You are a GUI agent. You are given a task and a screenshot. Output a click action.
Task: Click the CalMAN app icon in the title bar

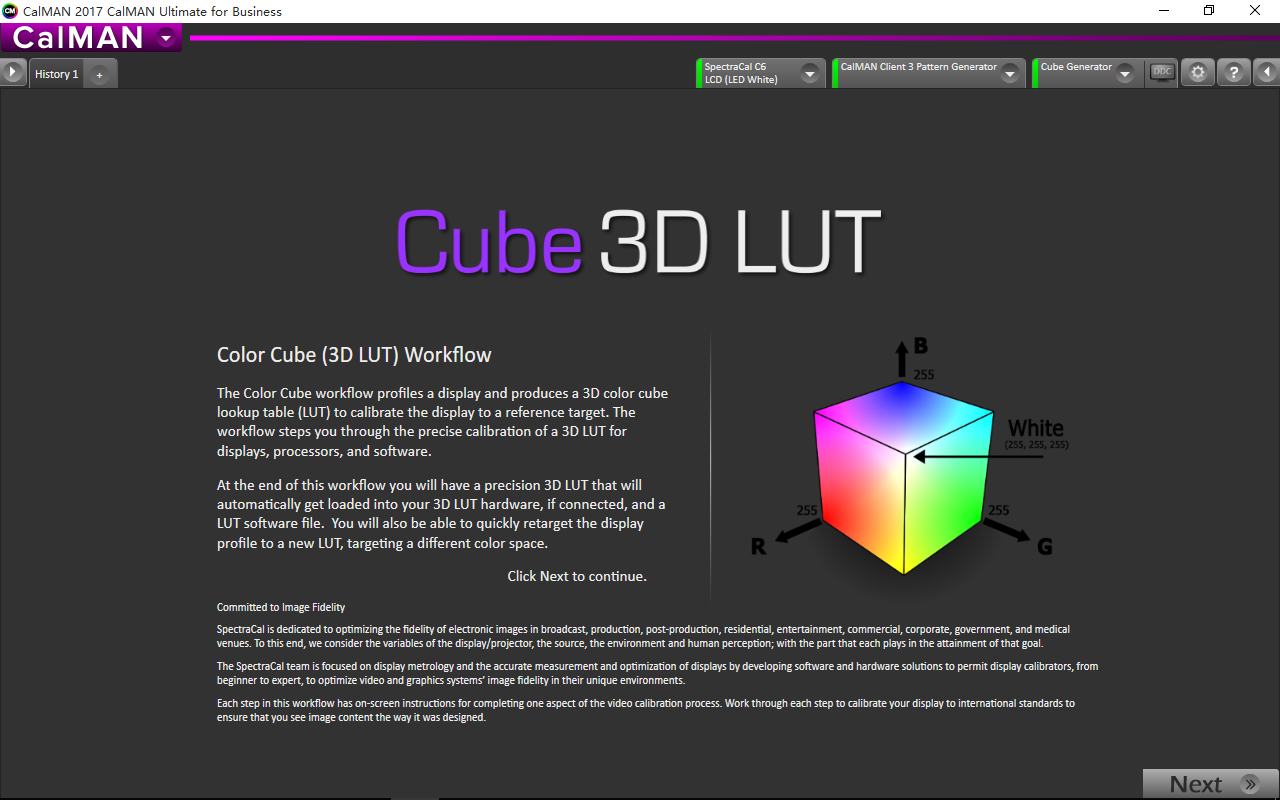click(10, 11)
